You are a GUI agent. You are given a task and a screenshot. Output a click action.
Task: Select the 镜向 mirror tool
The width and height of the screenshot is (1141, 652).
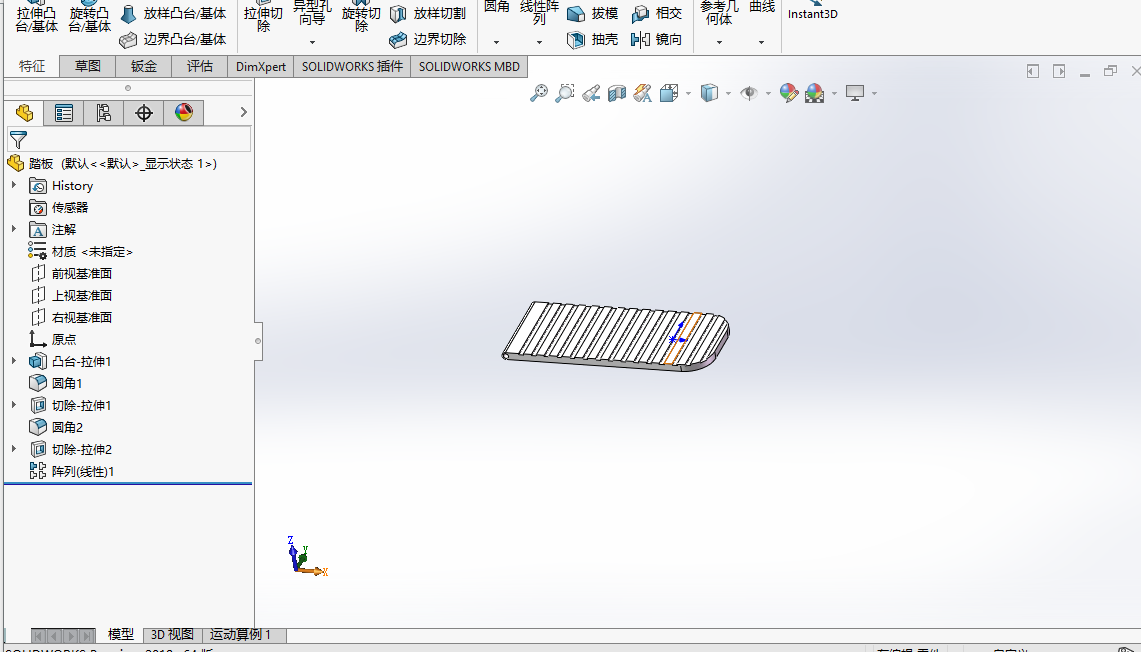pos(656,39)
